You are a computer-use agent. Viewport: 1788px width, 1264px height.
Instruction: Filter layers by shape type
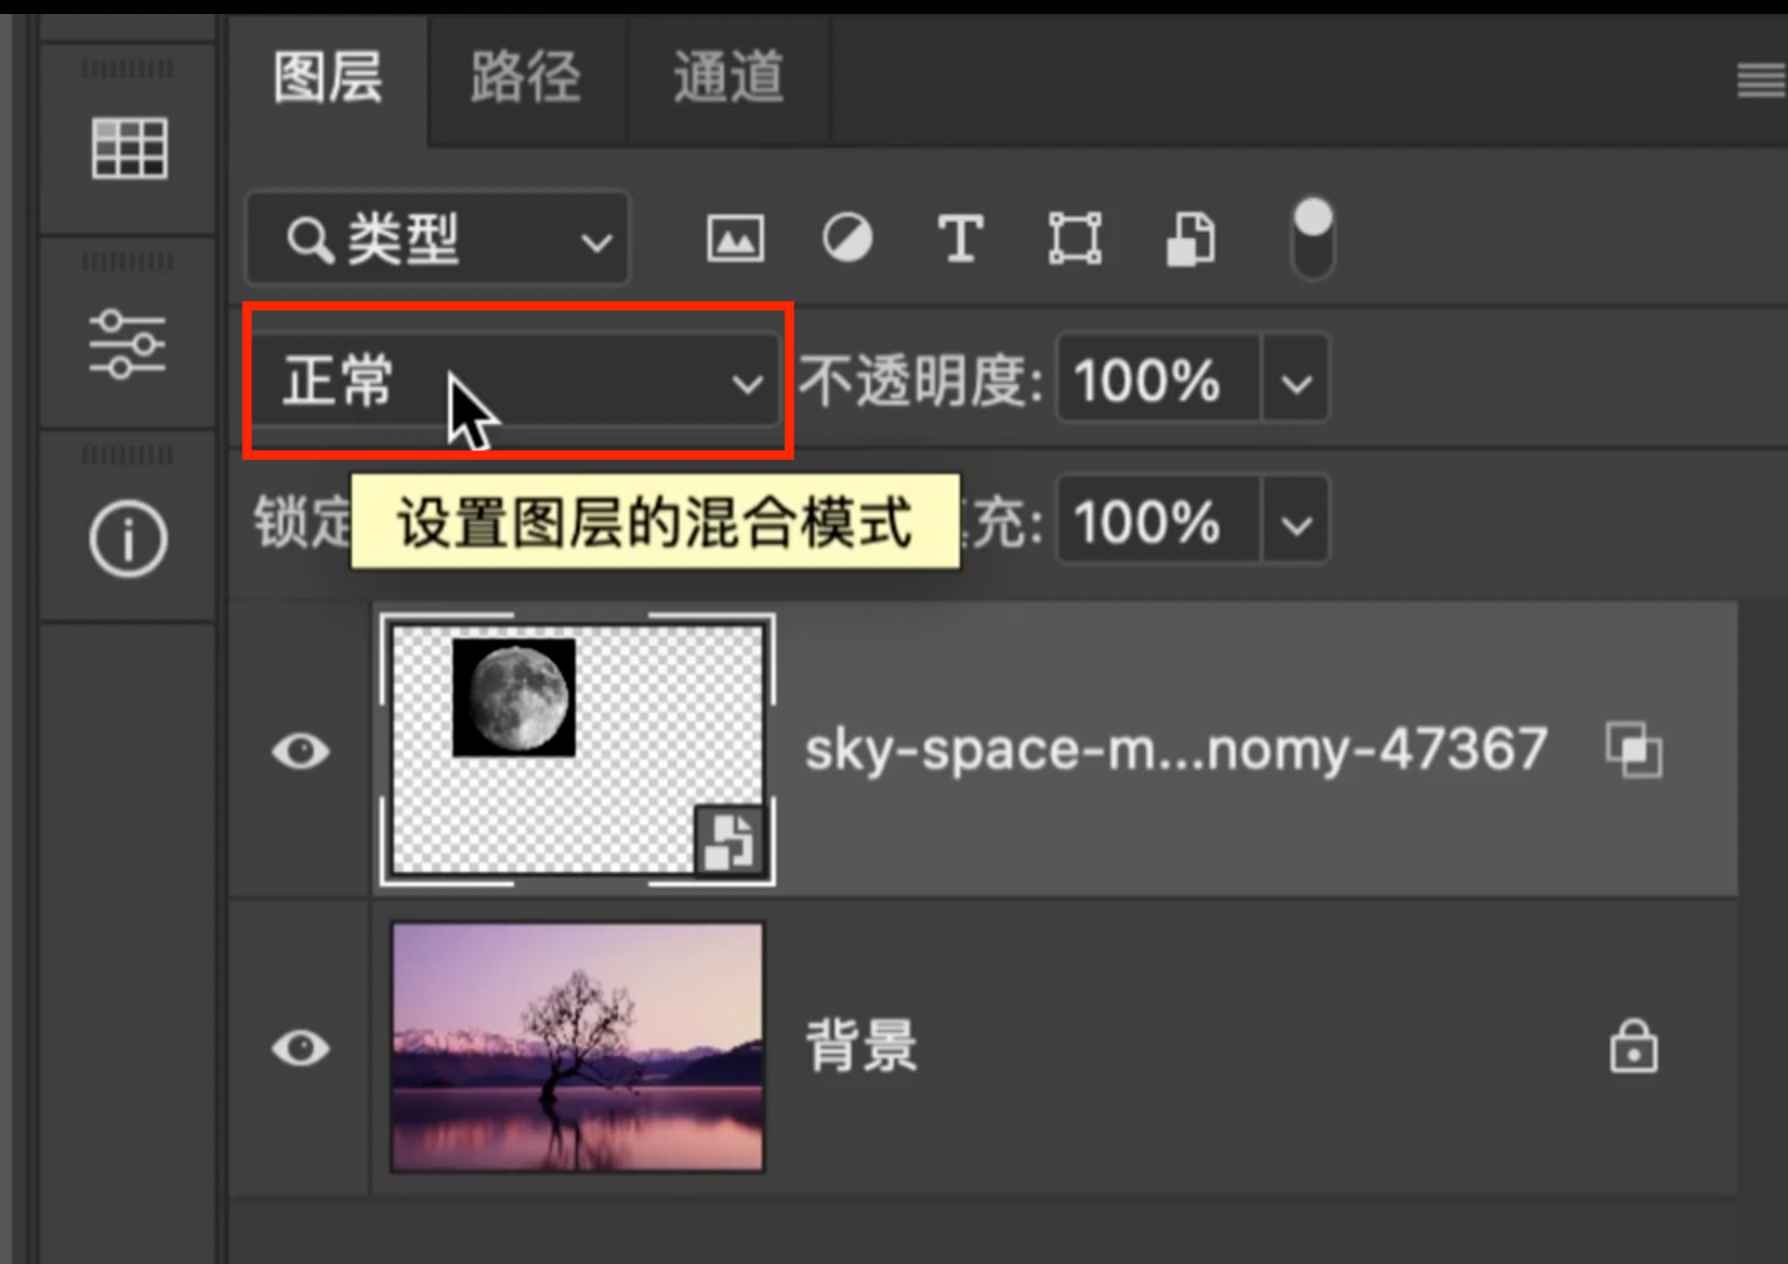pyautogui.click(x=1074, y=239)
